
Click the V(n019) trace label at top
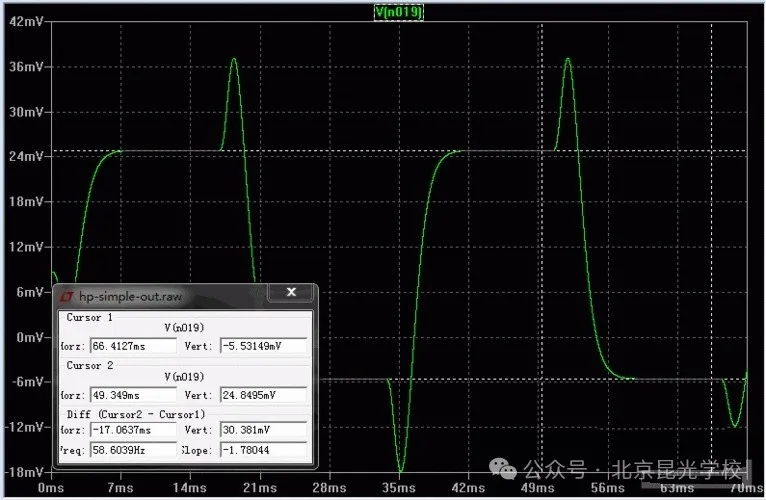(x=398, y=11)
